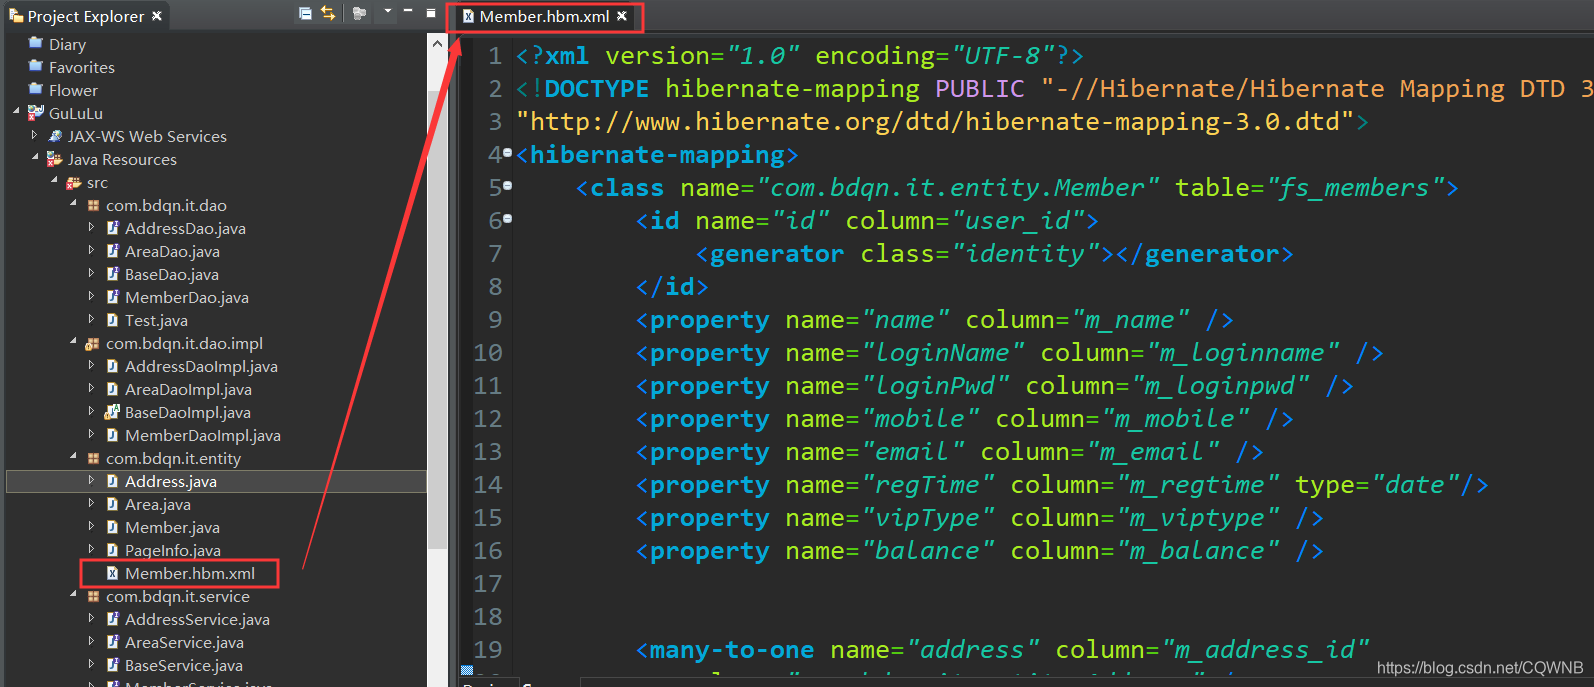
Task: Click Project Explorer vertical scrollbar thumb
Action: coord(437,320)
